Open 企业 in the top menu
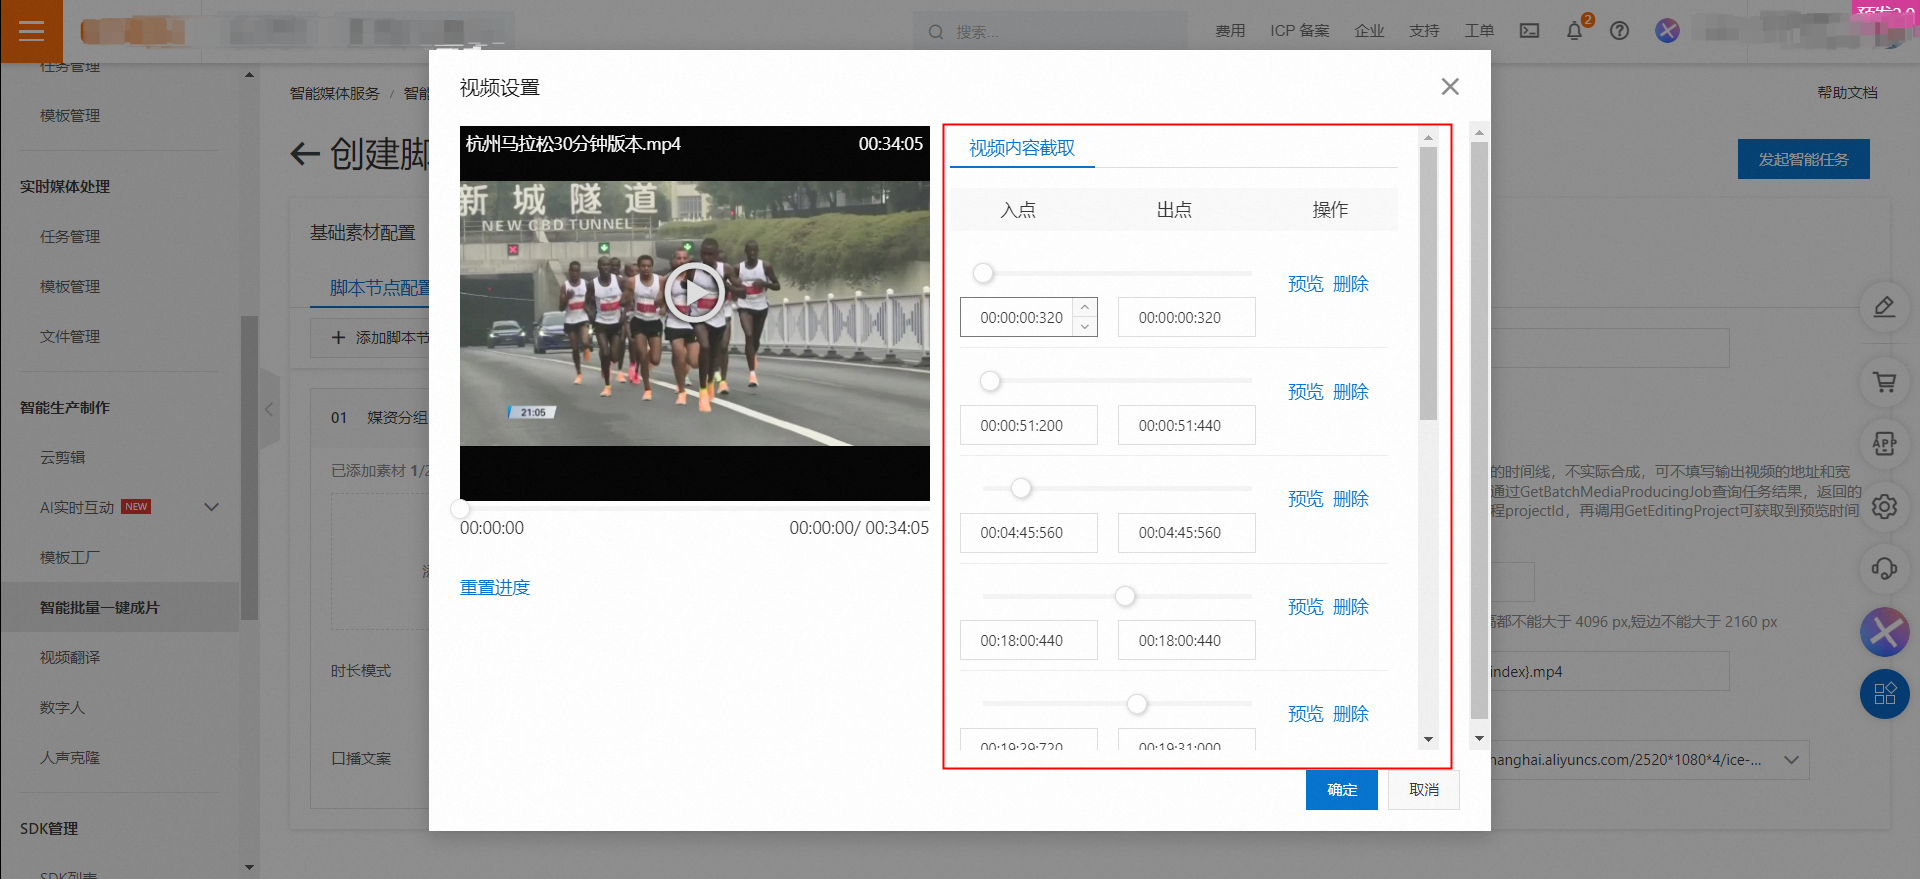The width and height of the screenshot is (1920, 879). pos(1369,31)
